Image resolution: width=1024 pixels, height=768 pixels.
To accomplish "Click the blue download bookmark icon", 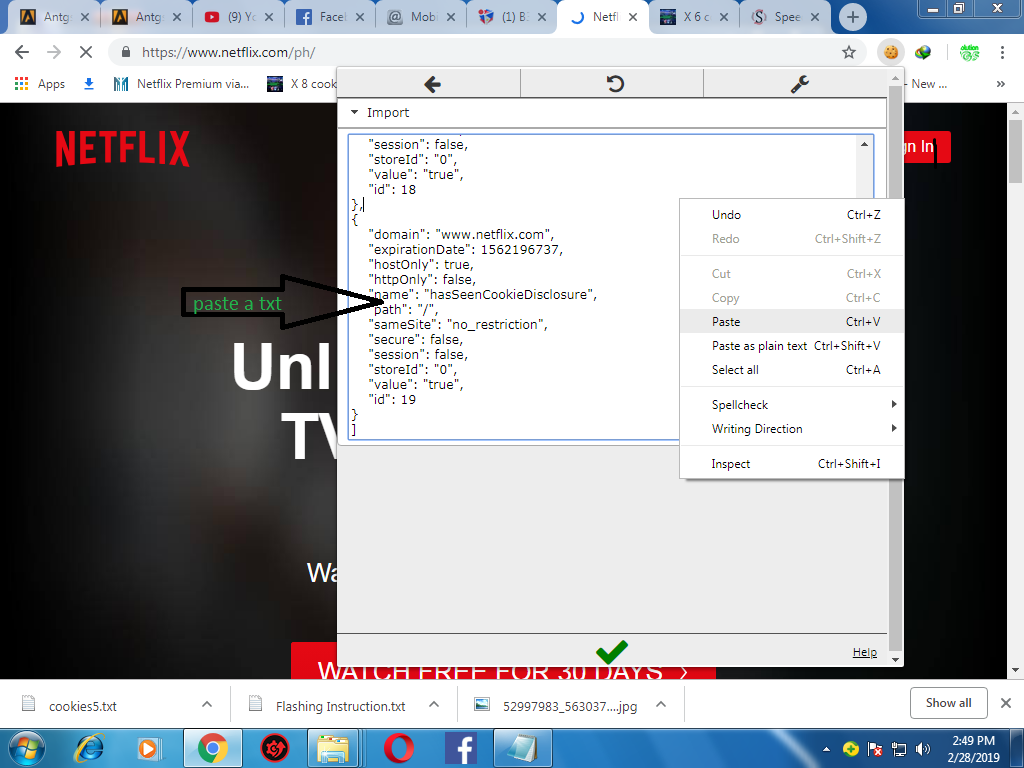I will click(89, 84).
